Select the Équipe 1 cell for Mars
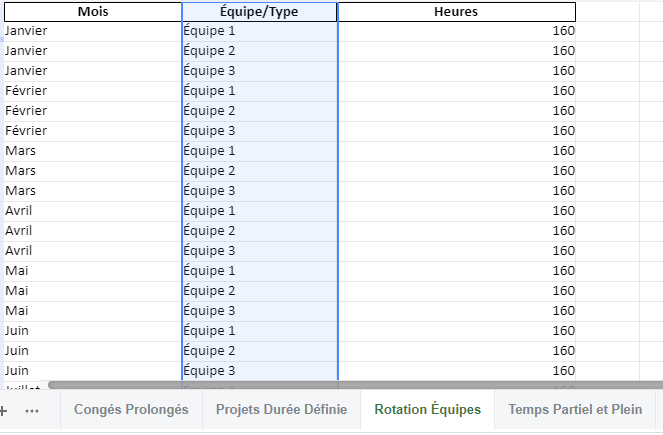This screenshot has width=663, height=435. pos(260,151)
